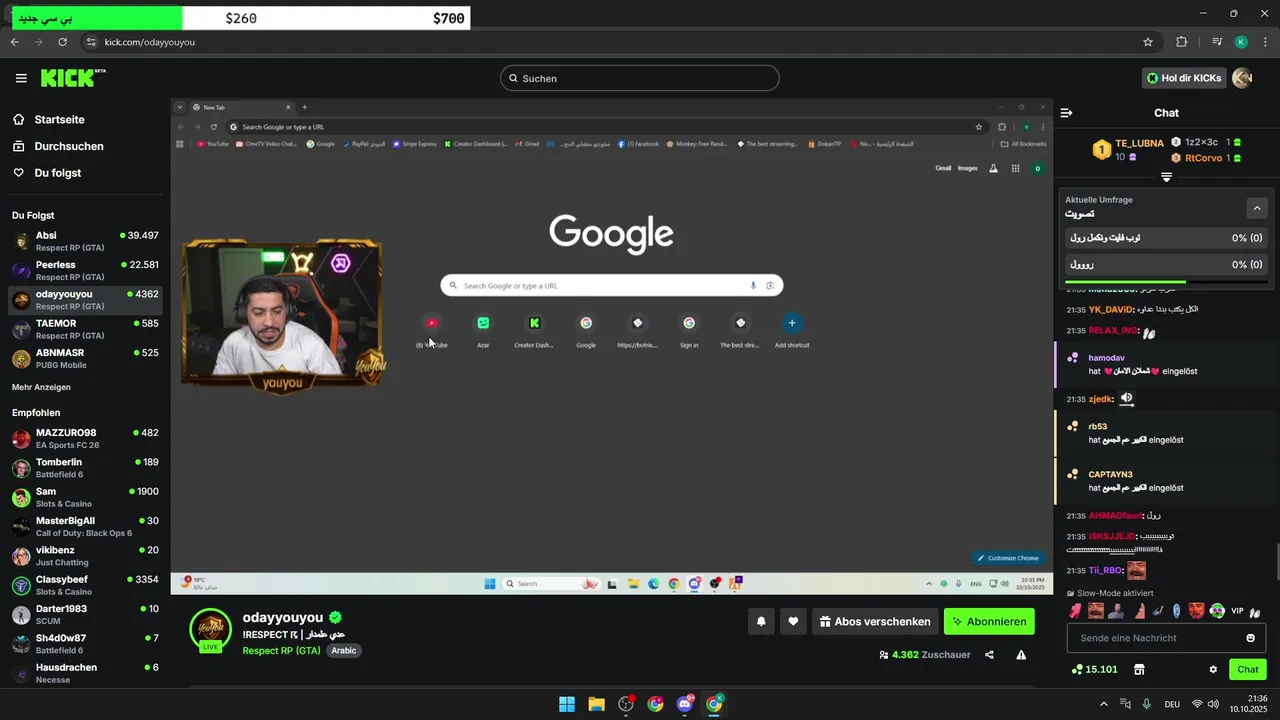Click the notification bell for odayyouyou

[x=761, y=622]
